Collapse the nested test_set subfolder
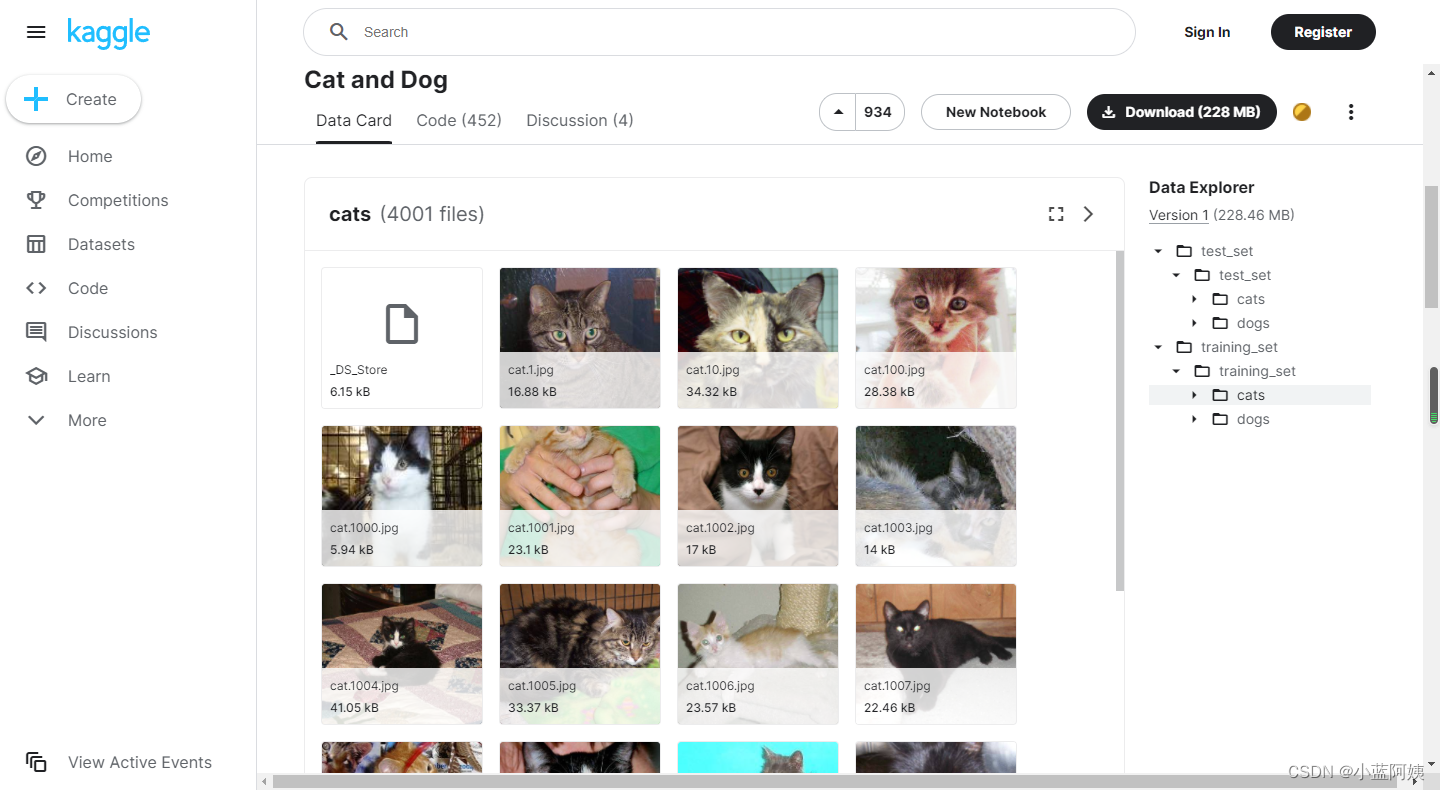Viewport: 1440px width, 790px height. [1176, 275]
